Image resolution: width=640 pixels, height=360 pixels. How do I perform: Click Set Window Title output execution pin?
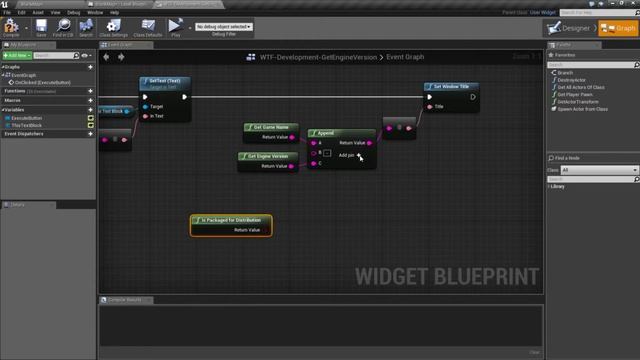tap(473, 97)
